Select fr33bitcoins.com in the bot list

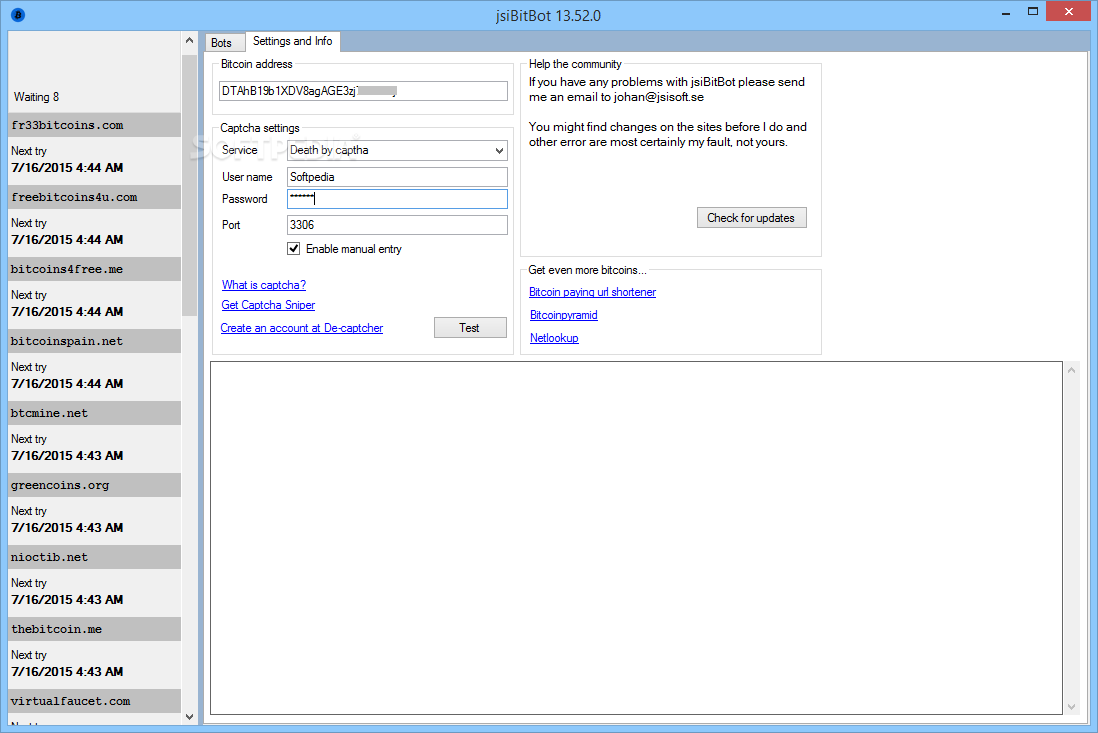point(95,125)
